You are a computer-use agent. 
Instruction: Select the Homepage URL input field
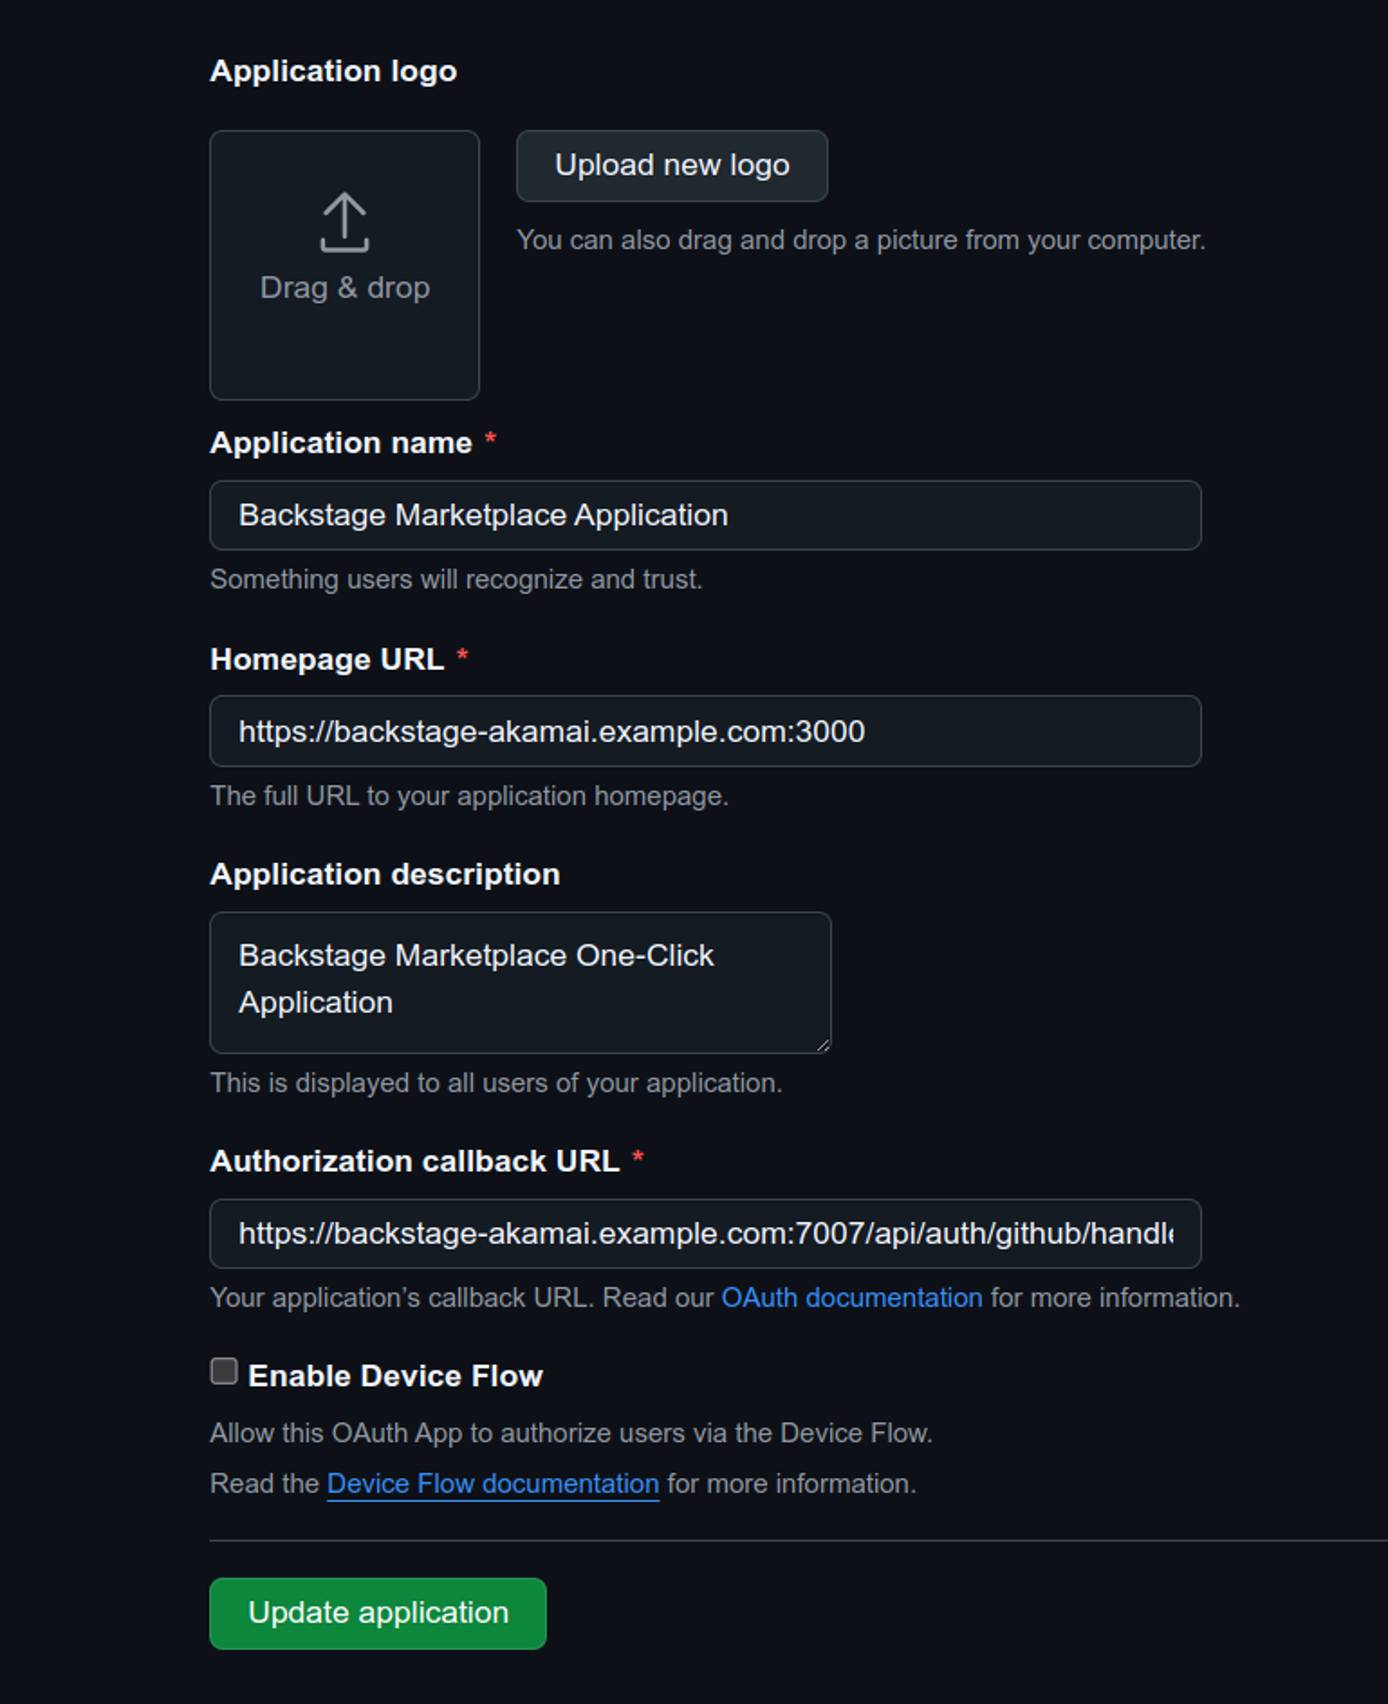(703, 731)
